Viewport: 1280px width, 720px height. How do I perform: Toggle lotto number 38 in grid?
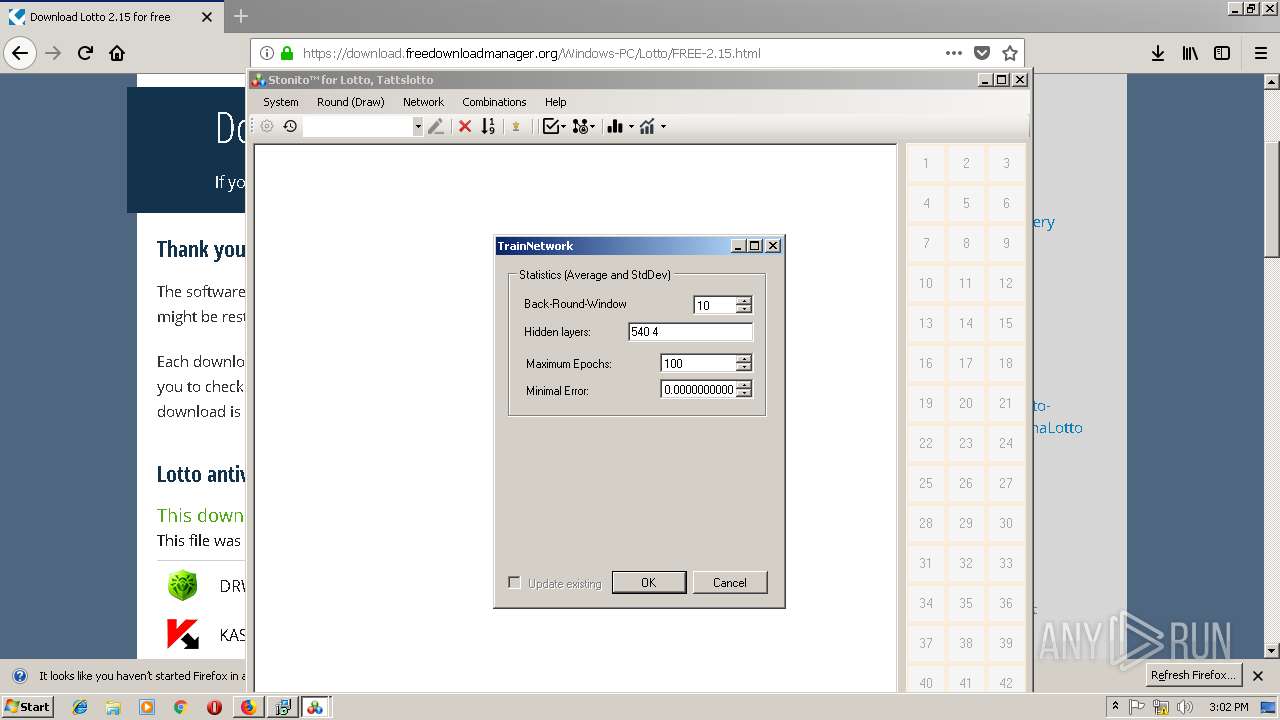click(966, 643)
